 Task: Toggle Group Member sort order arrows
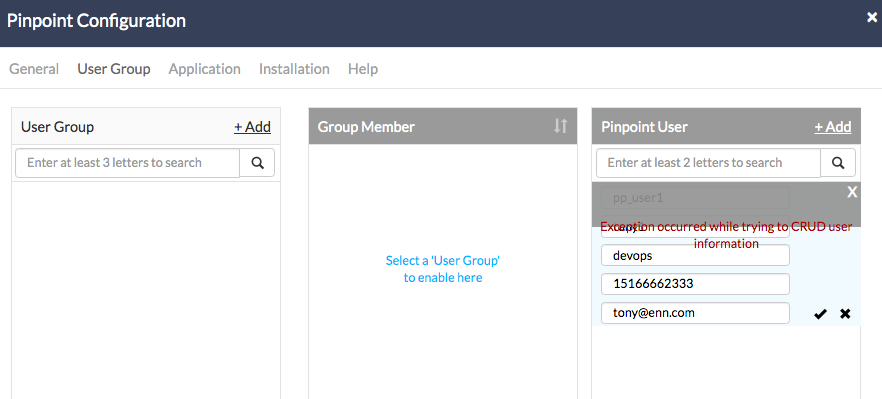[560, 126]
